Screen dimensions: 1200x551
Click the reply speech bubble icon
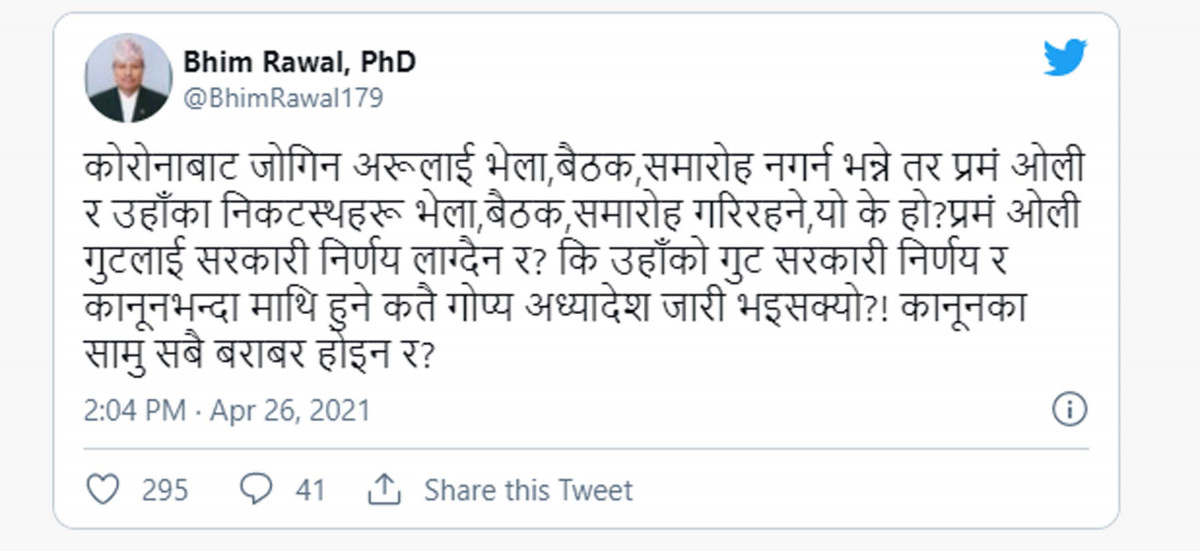(x=255, y=490)
